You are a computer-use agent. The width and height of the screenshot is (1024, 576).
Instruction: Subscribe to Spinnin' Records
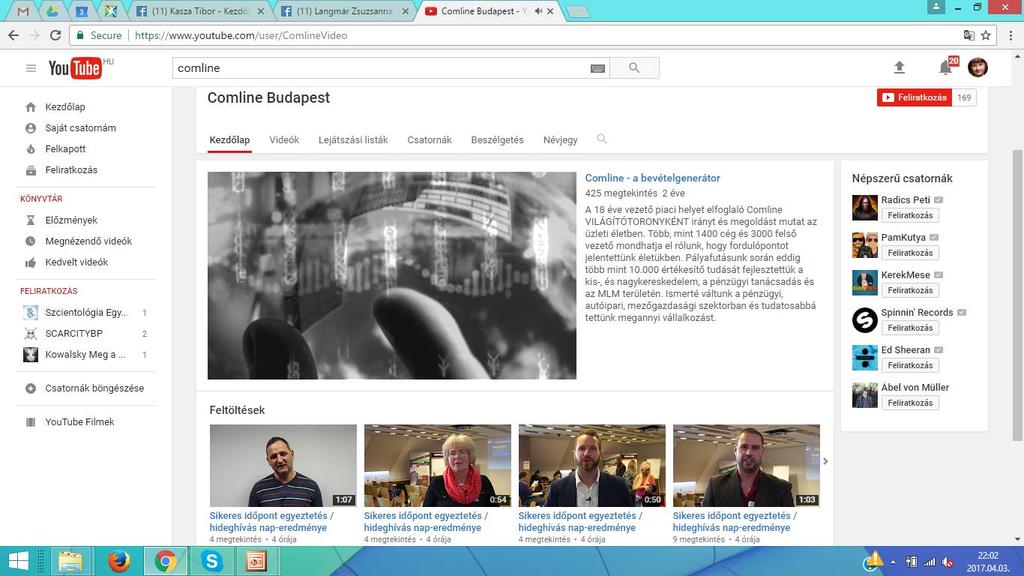coord(910,328)
